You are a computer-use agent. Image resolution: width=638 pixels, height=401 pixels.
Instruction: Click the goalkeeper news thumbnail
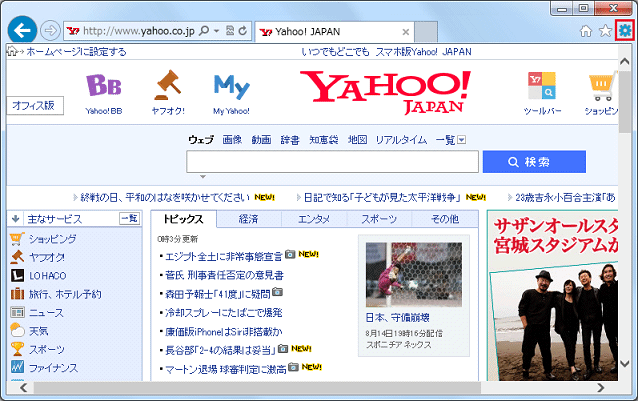414,275
